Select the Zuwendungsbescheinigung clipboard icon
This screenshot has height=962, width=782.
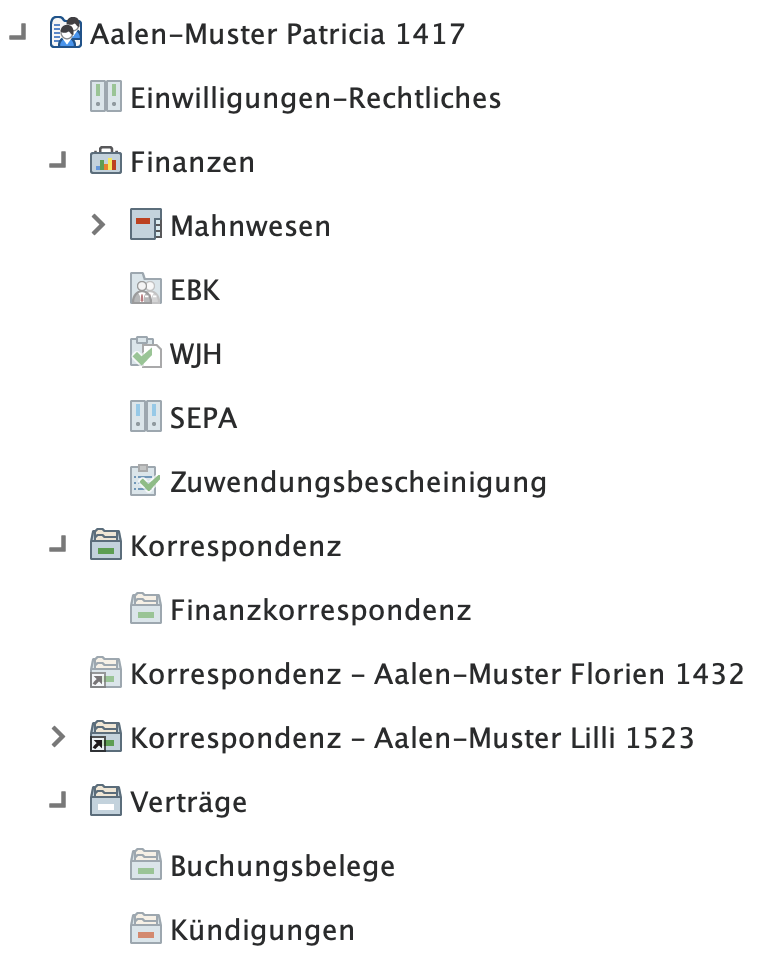tap(146, 482)
